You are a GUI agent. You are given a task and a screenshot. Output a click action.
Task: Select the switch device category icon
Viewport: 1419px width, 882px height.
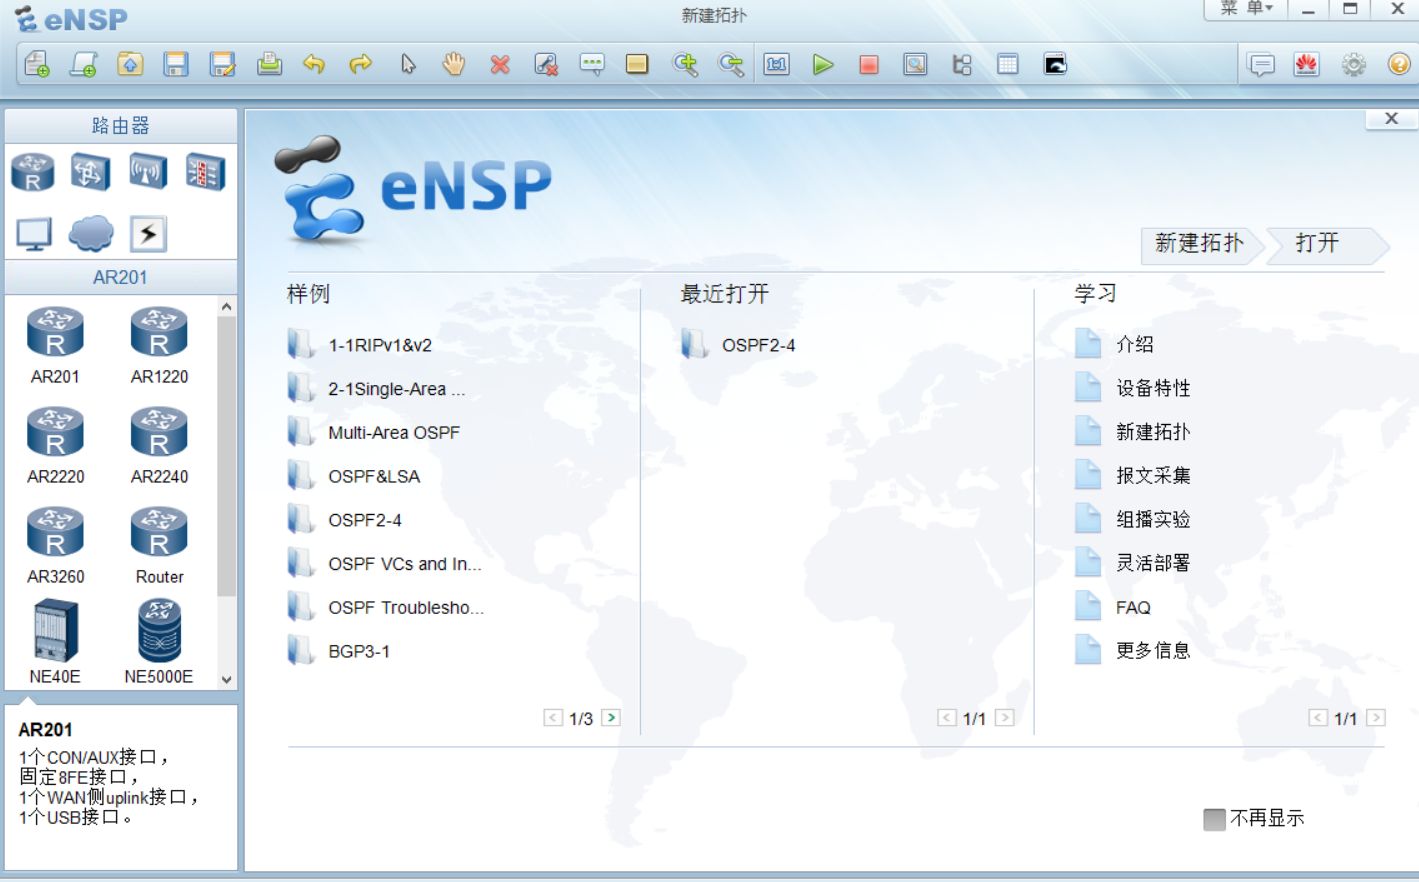[90, 172]
